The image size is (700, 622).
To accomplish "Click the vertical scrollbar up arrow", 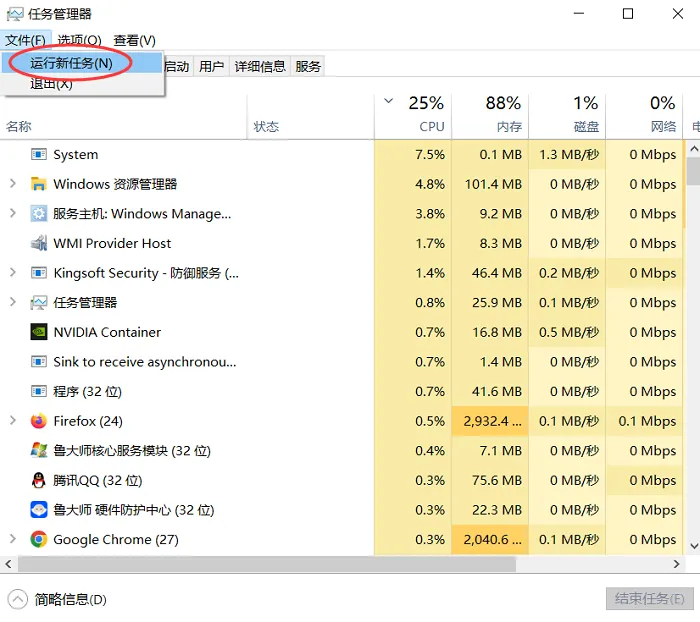I will click(693, 149).
